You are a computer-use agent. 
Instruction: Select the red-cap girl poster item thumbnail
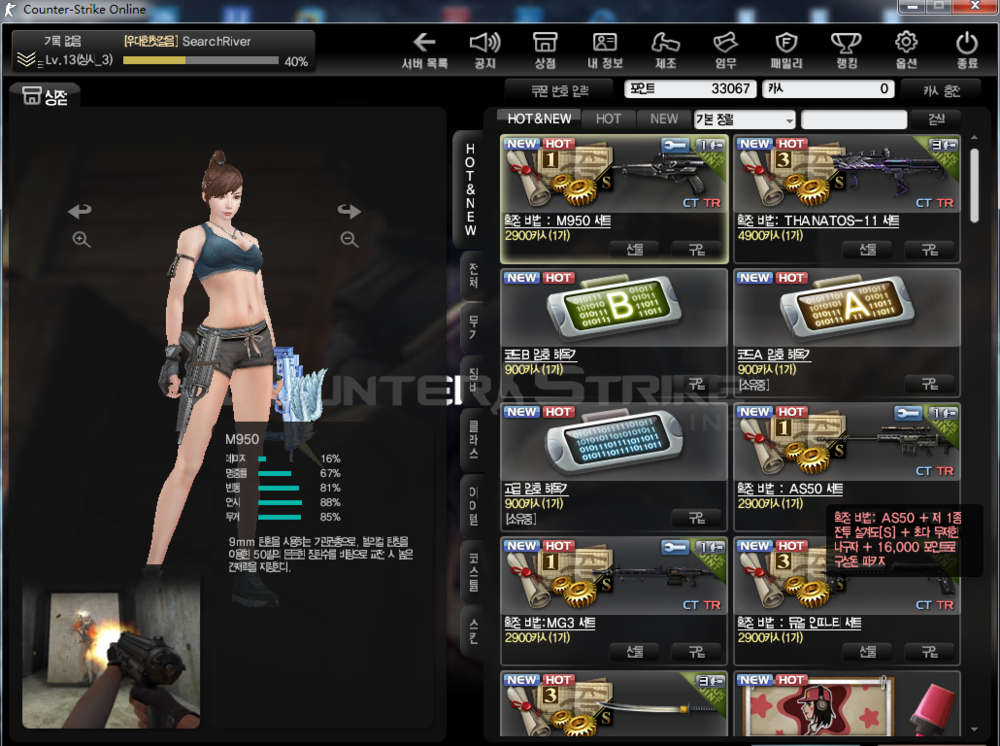click(x=847, y=705)
